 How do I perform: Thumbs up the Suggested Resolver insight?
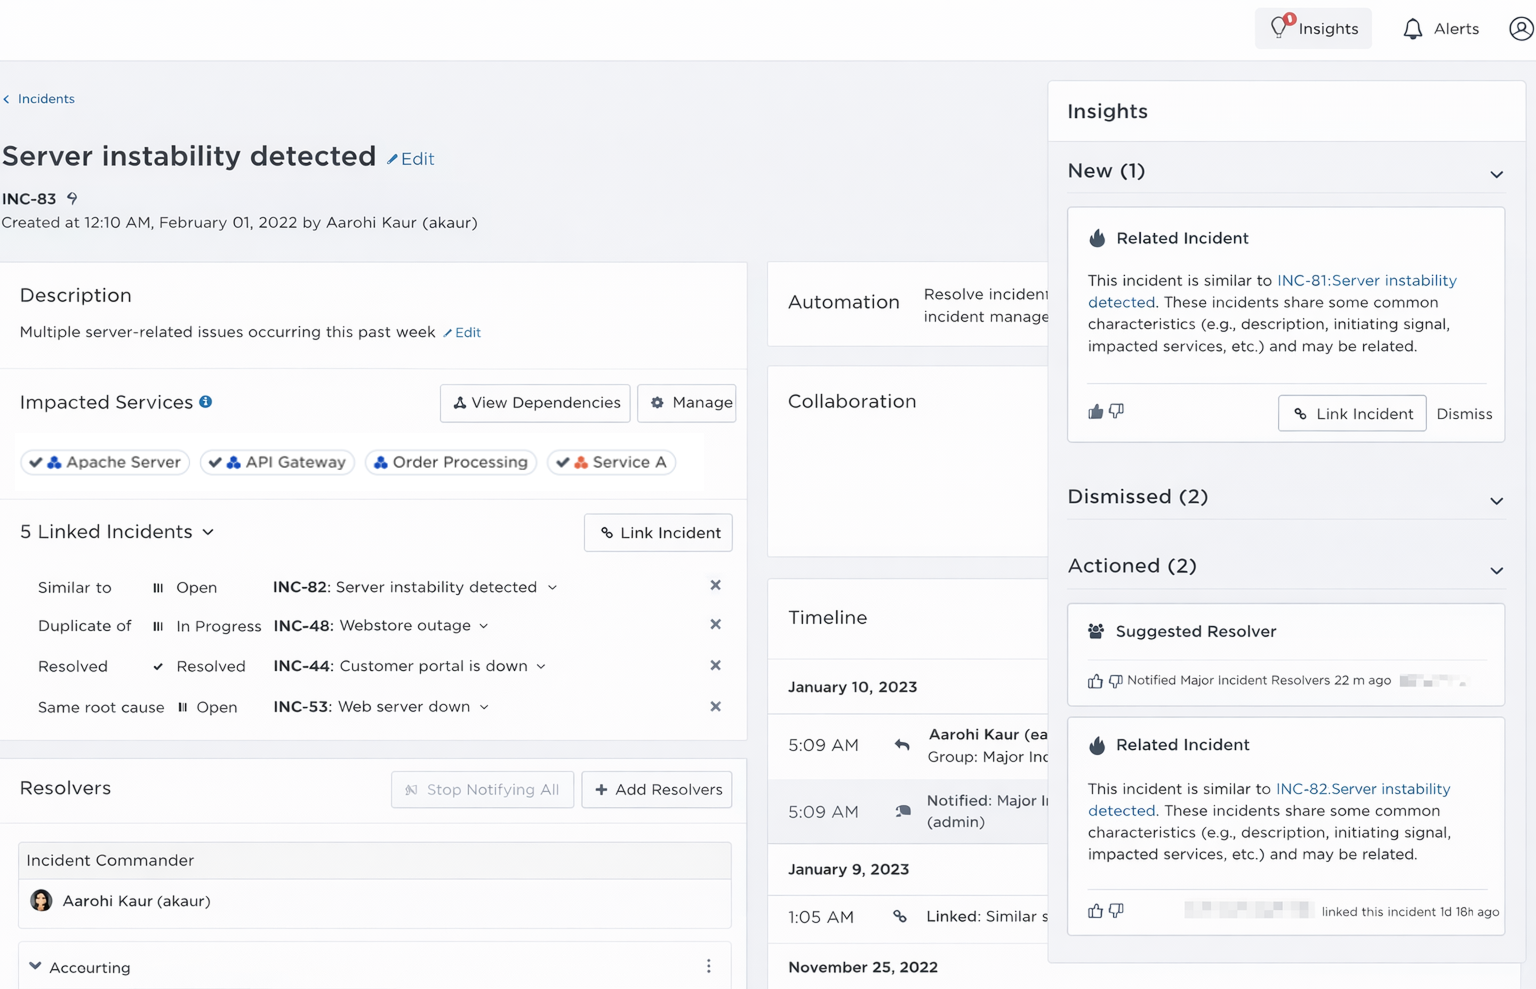click(1096, 681)
